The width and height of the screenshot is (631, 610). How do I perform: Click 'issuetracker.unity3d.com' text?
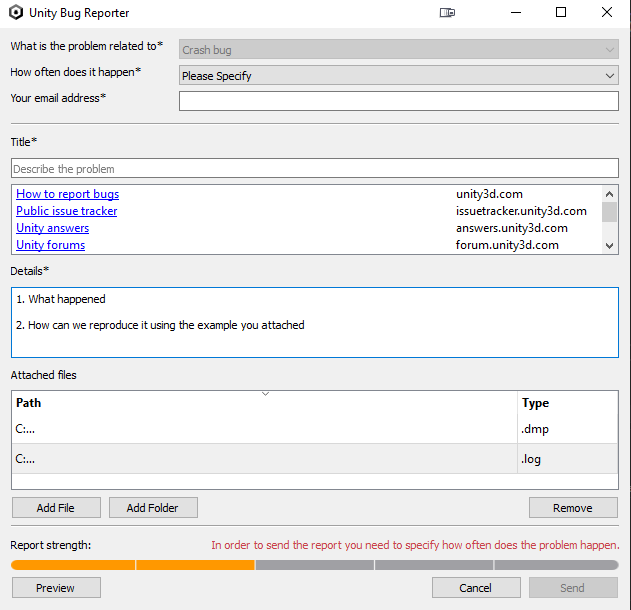pos(521,211)
